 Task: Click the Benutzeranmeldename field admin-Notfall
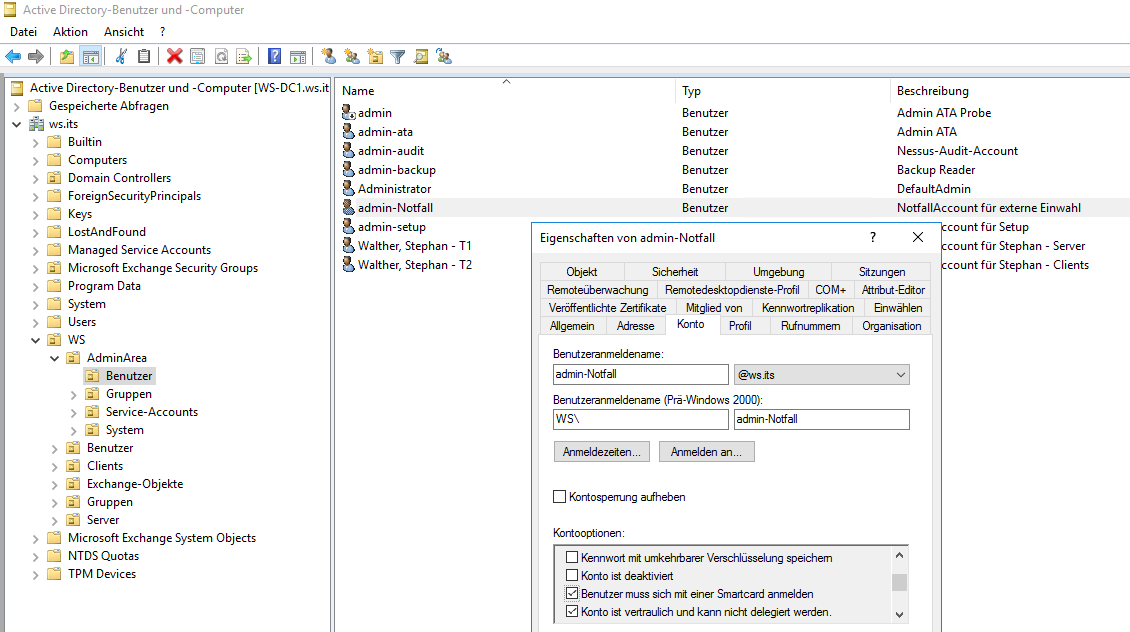click(x=641, y=374)
